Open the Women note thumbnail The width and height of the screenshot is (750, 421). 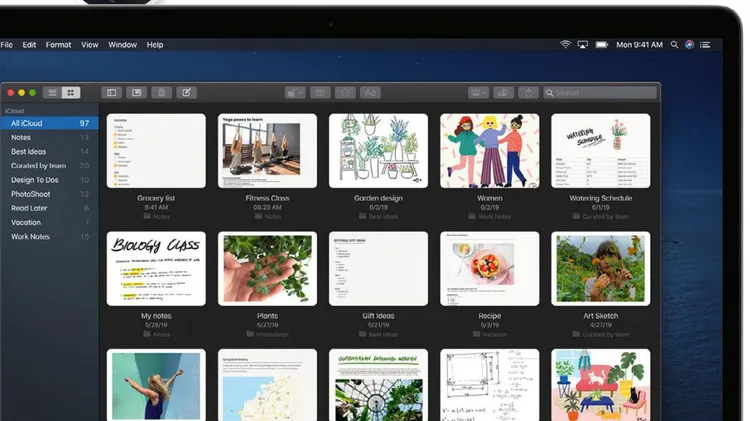coord(490,151)
